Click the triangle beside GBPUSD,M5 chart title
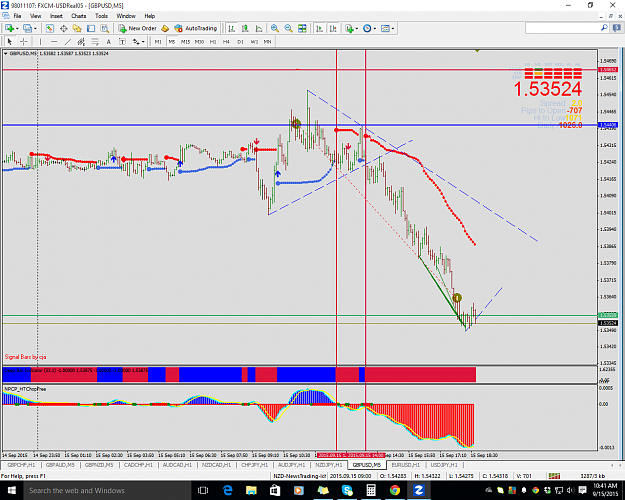This screenshot has height=500, width=625. tap(6, 53)
